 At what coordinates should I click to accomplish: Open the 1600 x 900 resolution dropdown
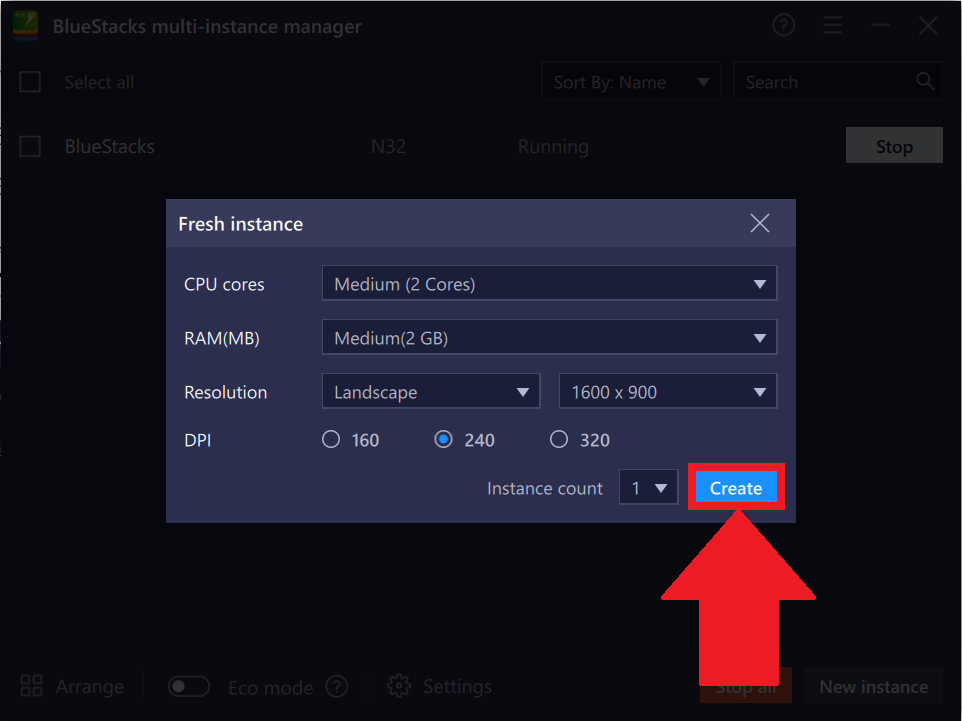coord(668,391)
